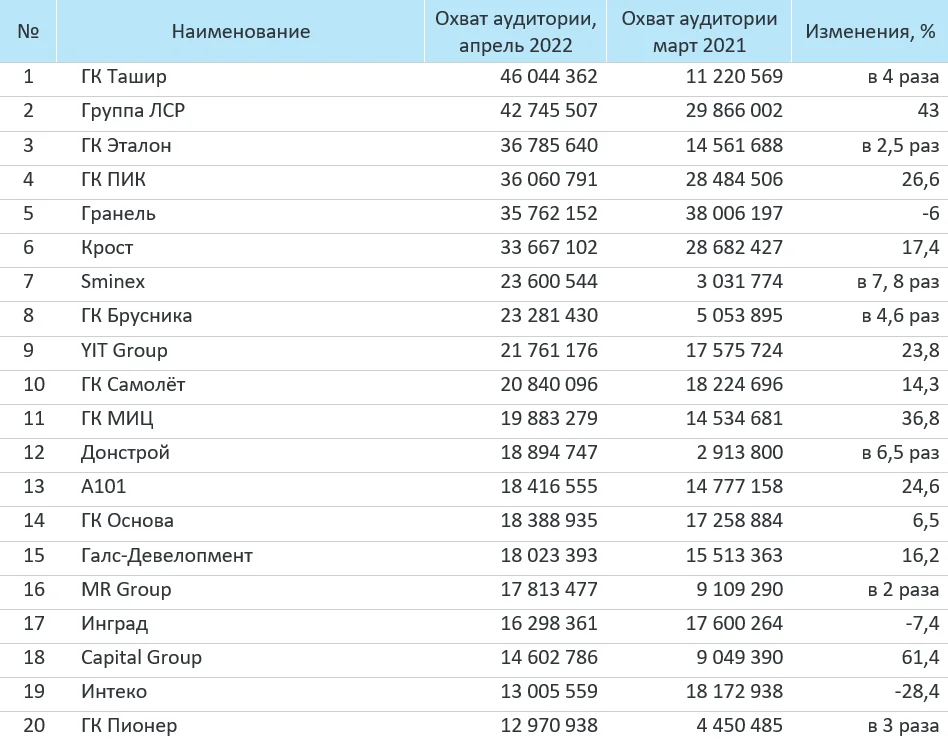Select the "Capital Group" cell
This screenshot has height=739, width=948.
coord(141,657)
